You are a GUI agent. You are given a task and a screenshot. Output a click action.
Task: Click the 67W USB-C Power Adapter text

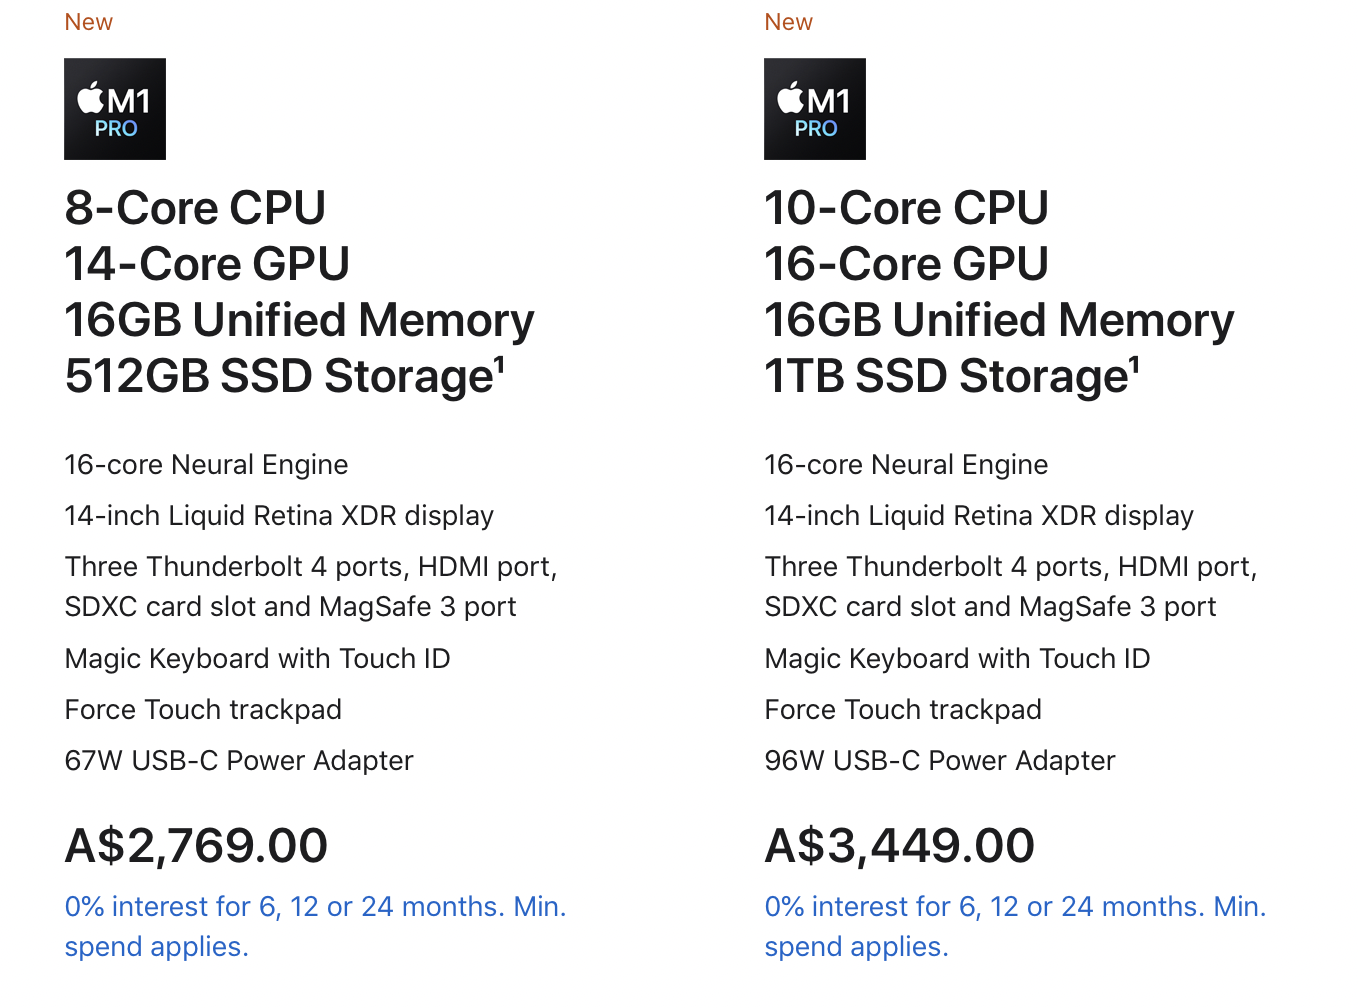click(239, 761)
